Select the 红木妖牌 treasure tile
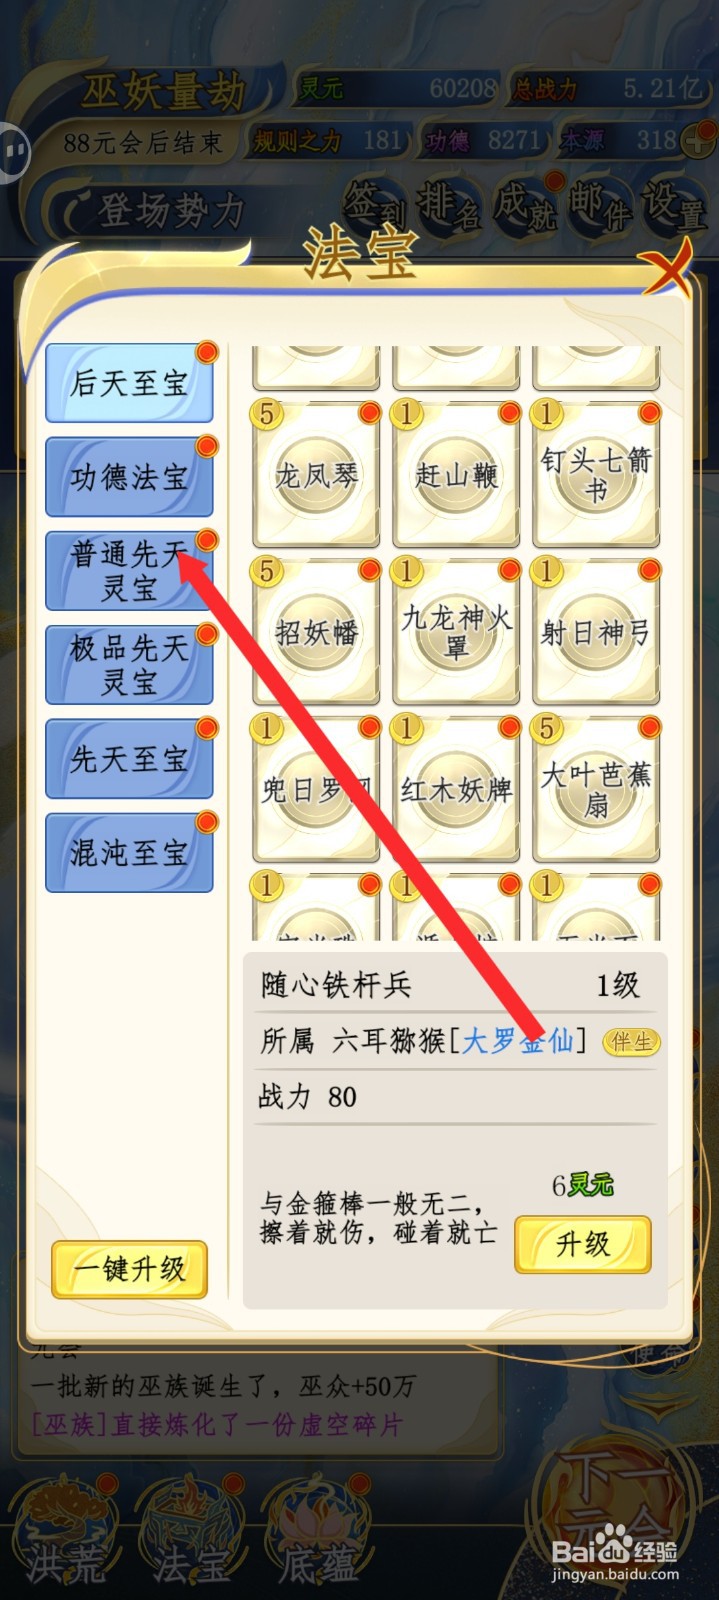 (x=456, y=790)
